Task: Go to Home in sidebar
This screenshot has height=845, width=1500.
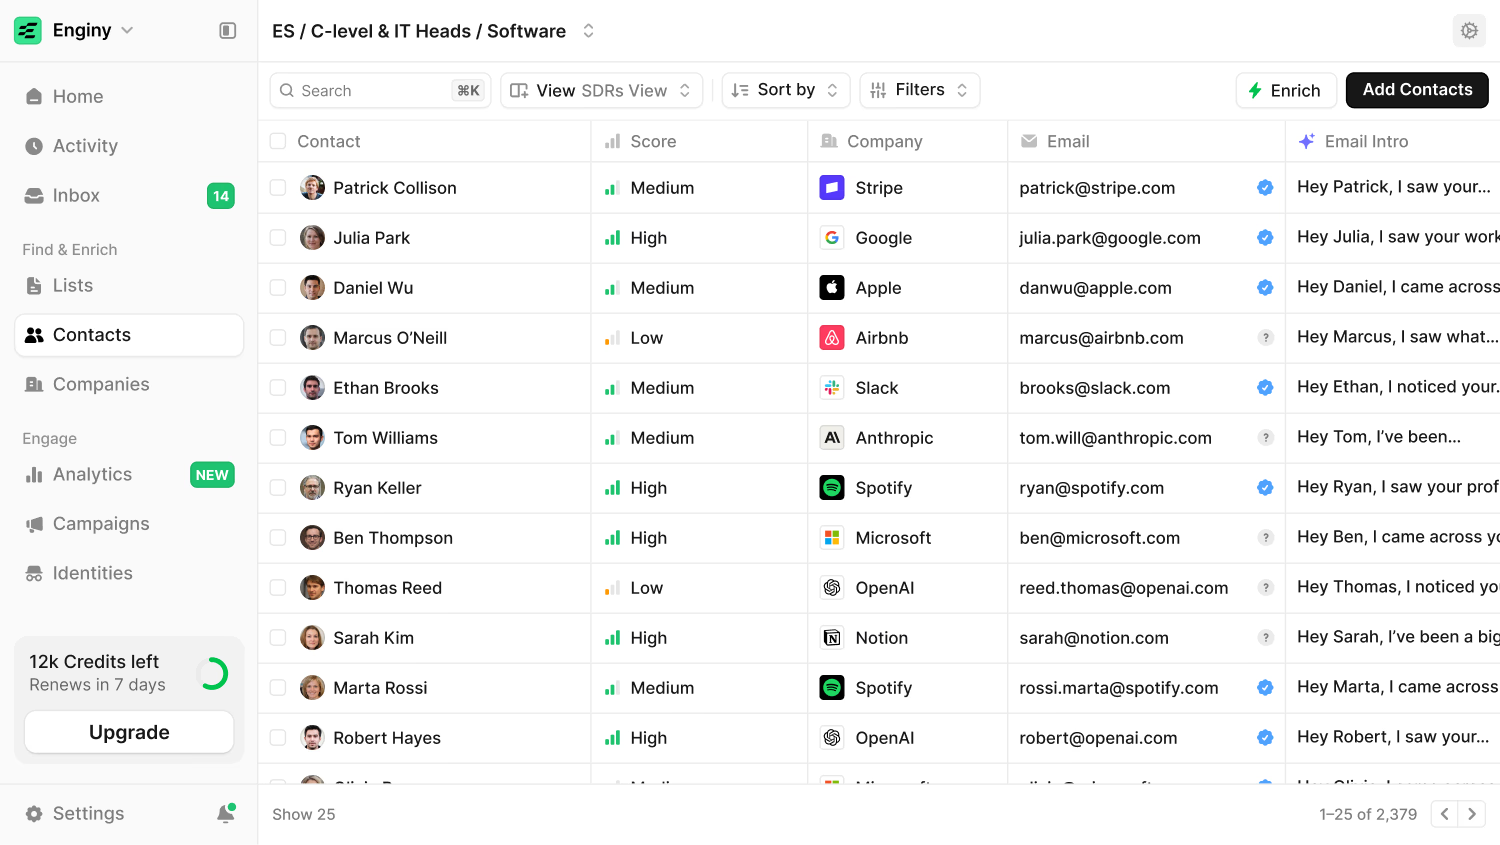Action: [x=129, y=97]
